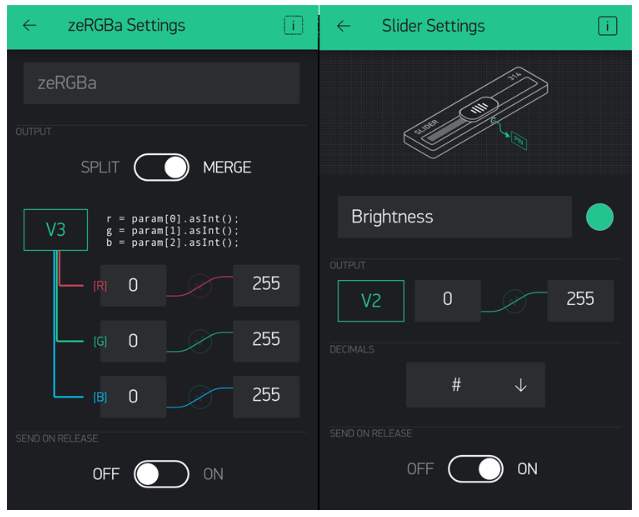This screenshot has width=639, height=517.
Task: Go back from Slider Settings screen
Action: tap(344, 26)
